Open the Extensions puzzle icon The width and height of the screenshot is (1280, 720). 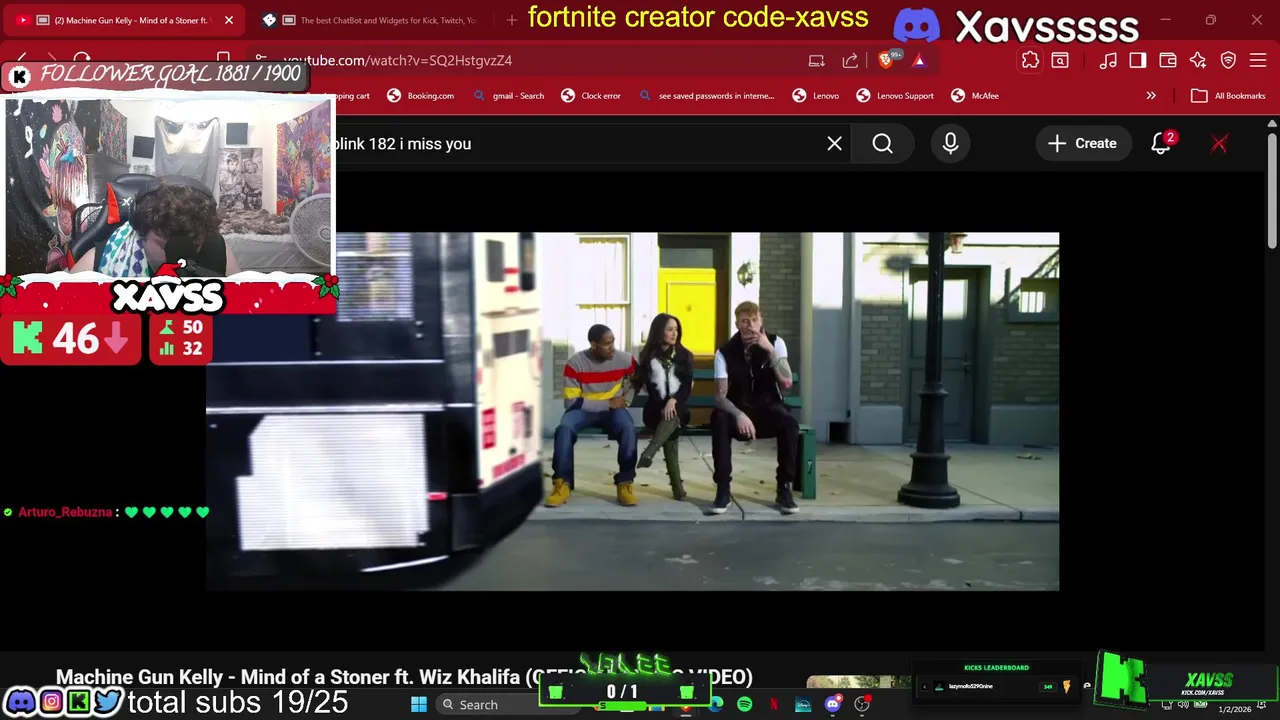[1030, 61]
